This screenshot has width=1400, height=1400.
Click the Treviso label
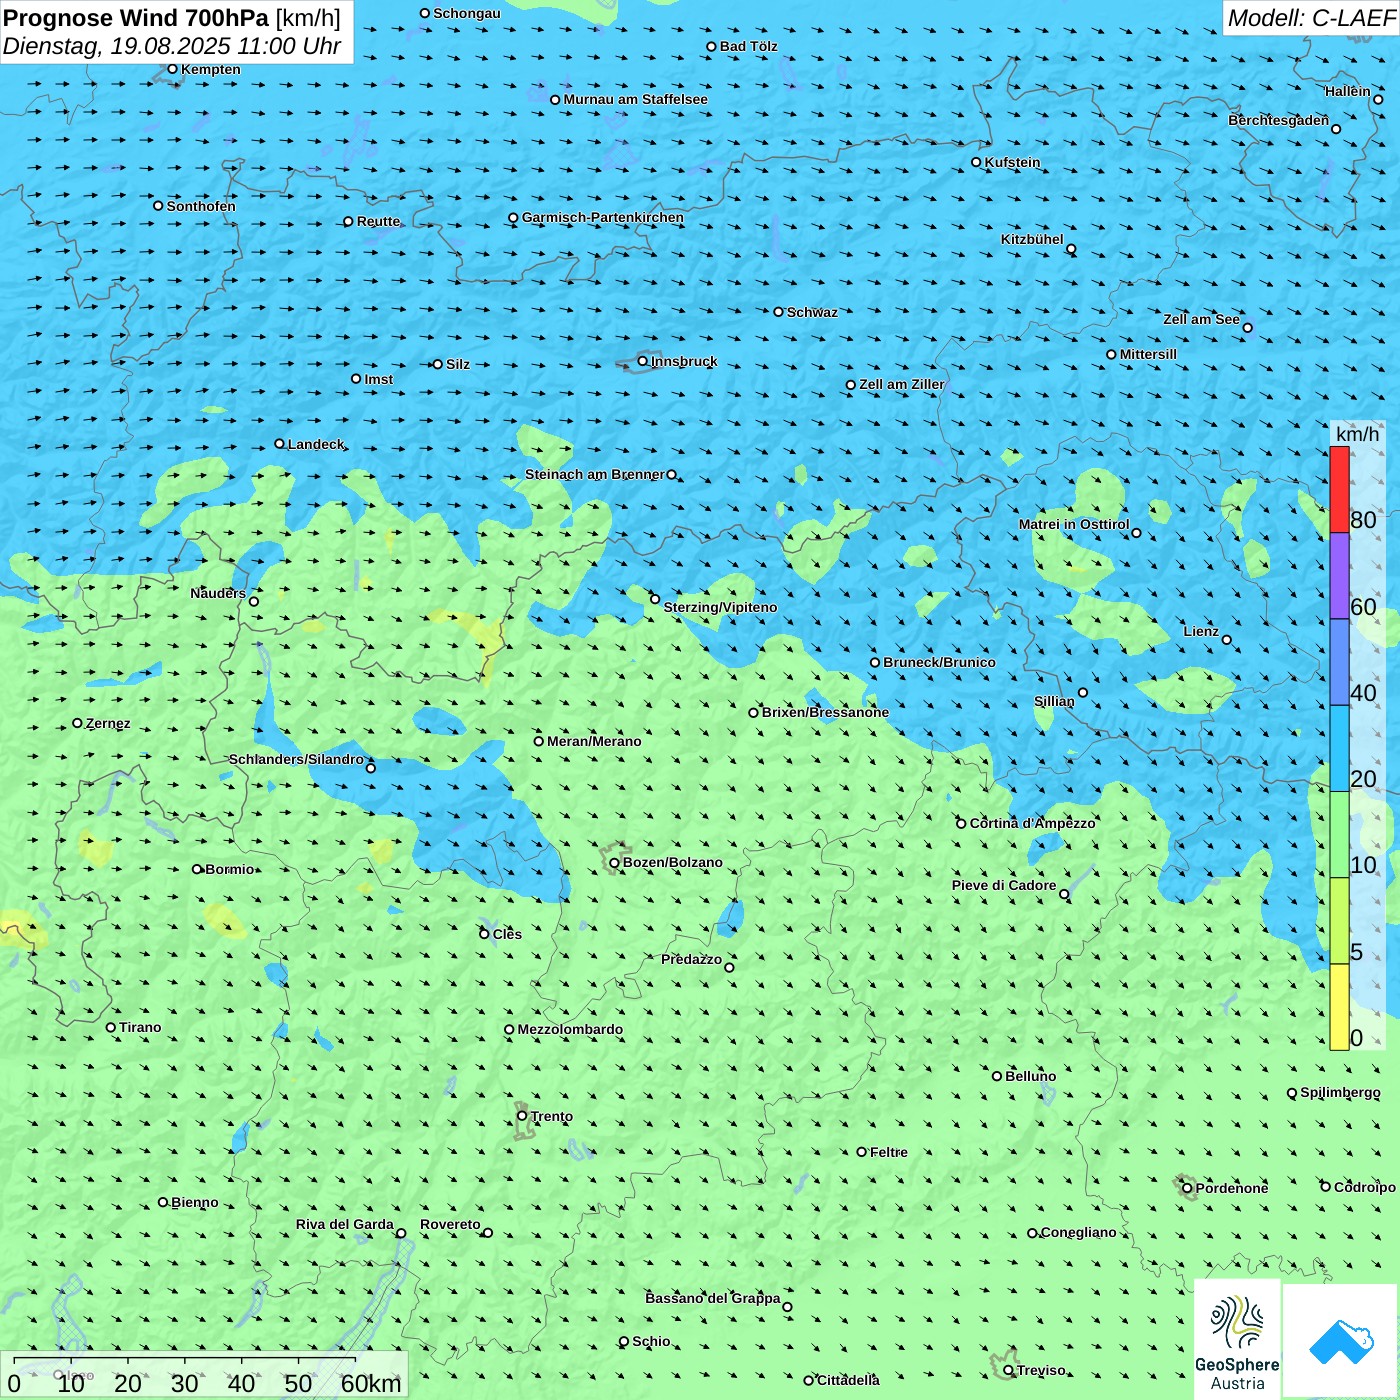(x=1041, y=1370)
